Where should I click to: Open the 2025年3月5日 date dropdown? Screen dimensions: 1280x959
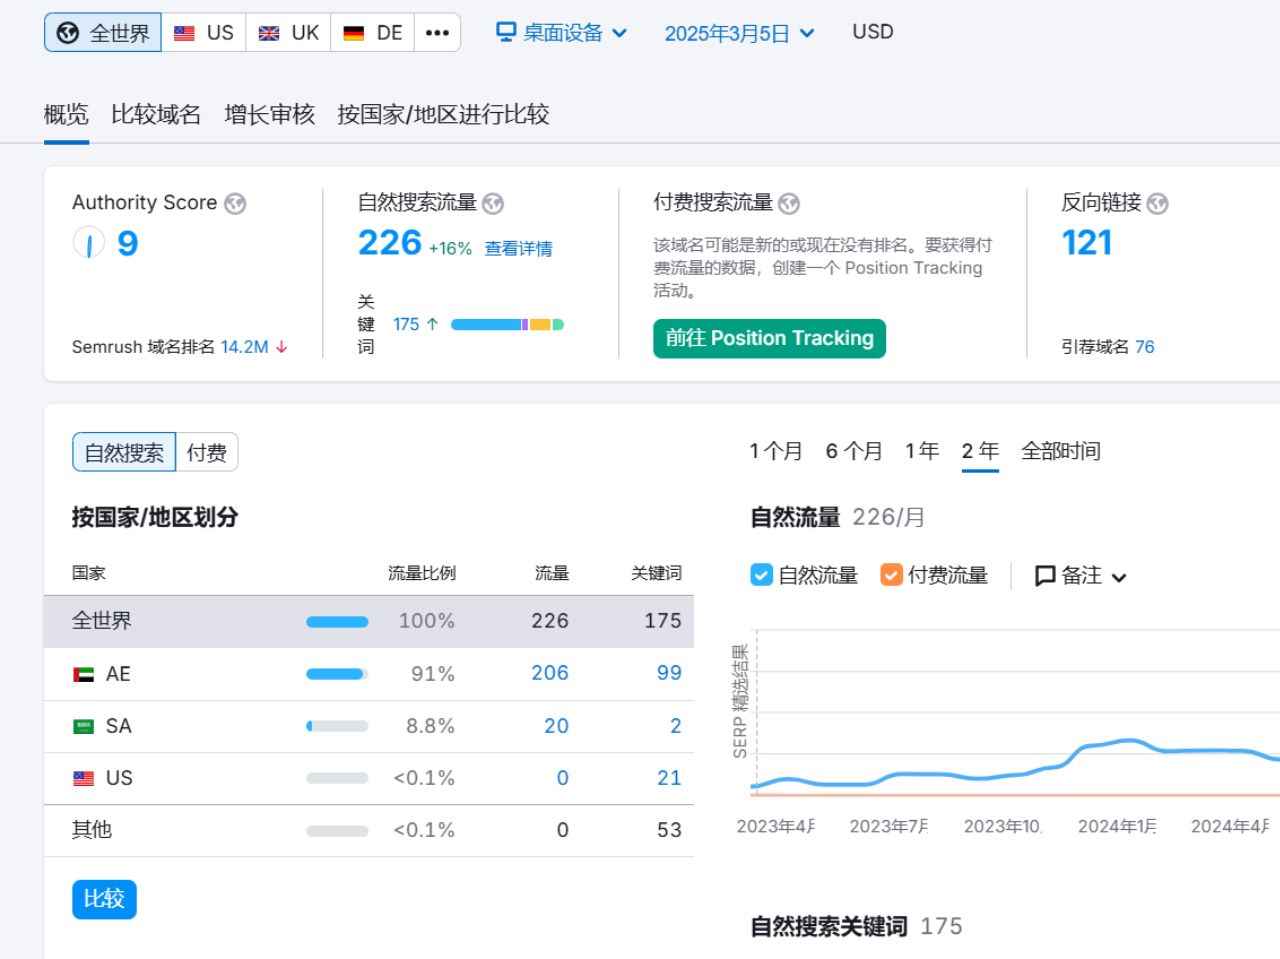pos(739,33)
